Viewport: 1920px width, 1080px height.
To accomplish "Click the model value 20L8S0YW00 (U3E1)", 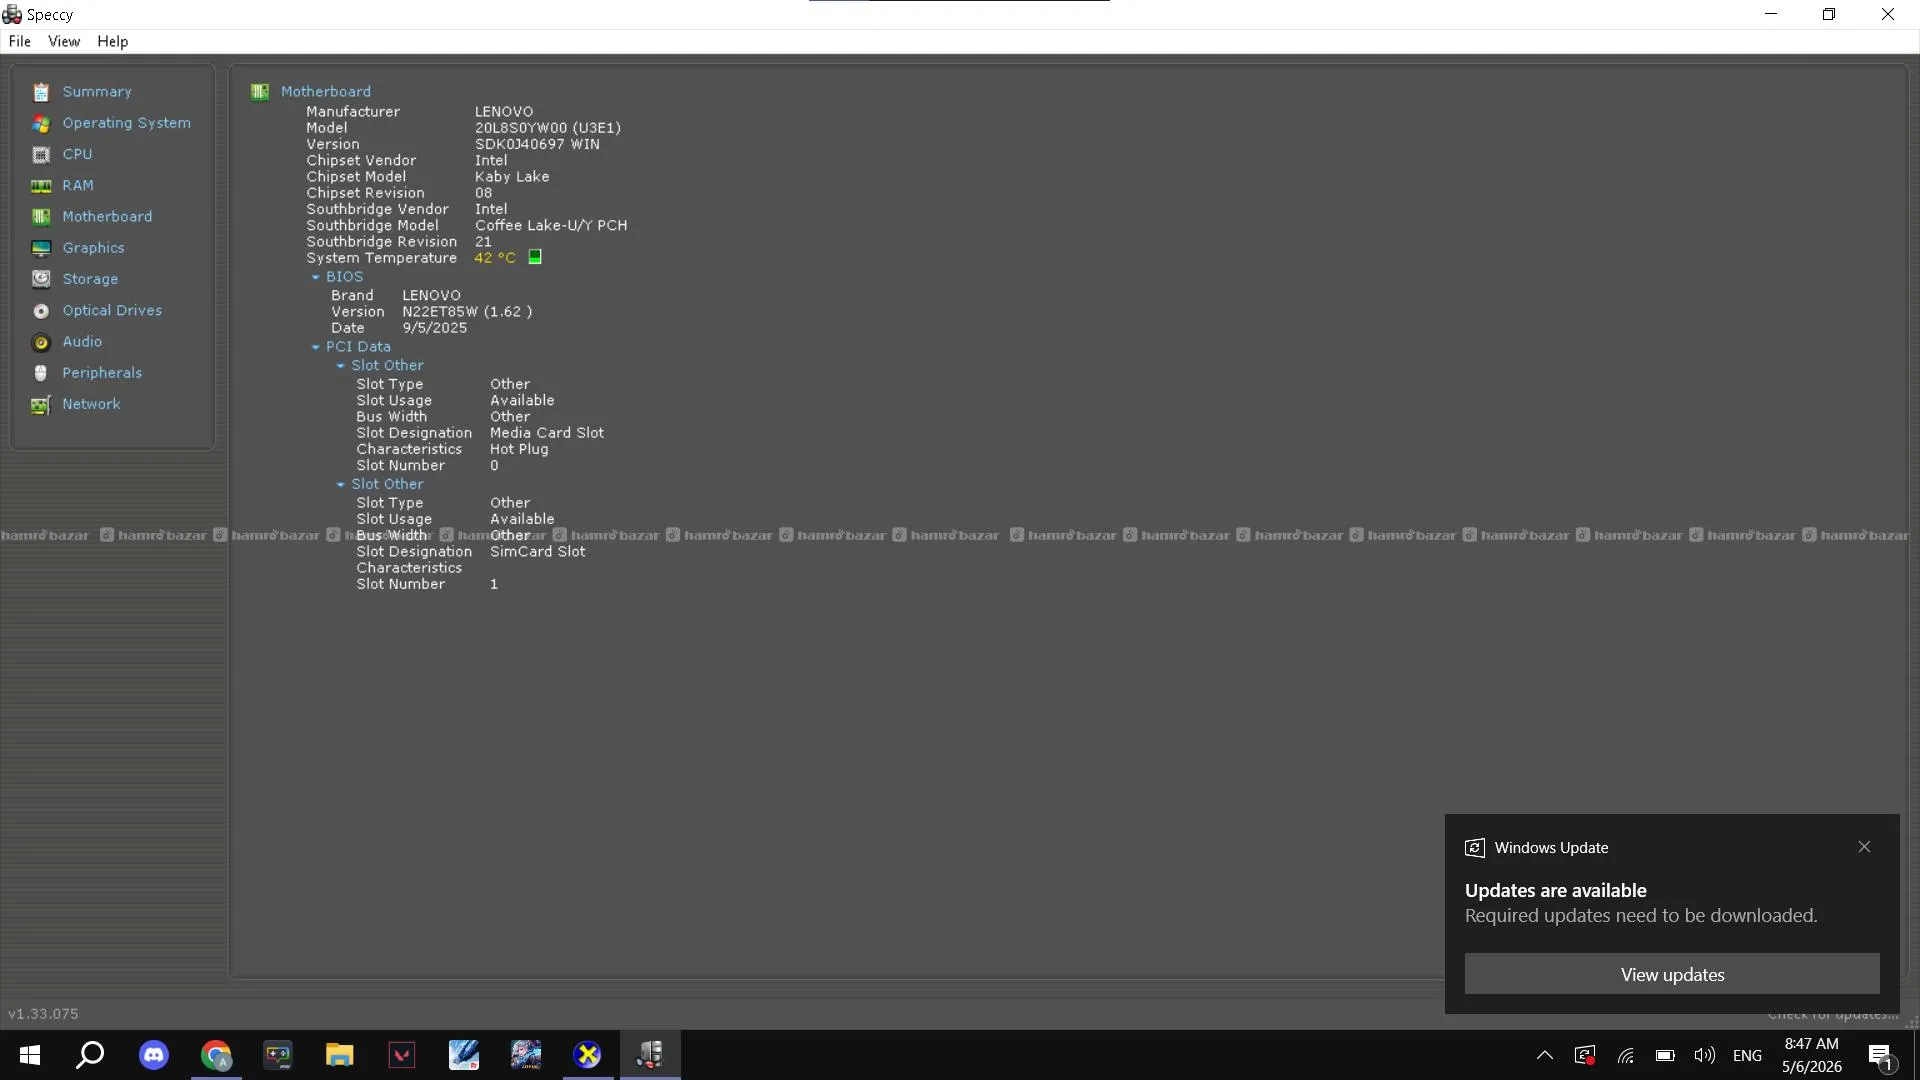I will tap(548, 128).
